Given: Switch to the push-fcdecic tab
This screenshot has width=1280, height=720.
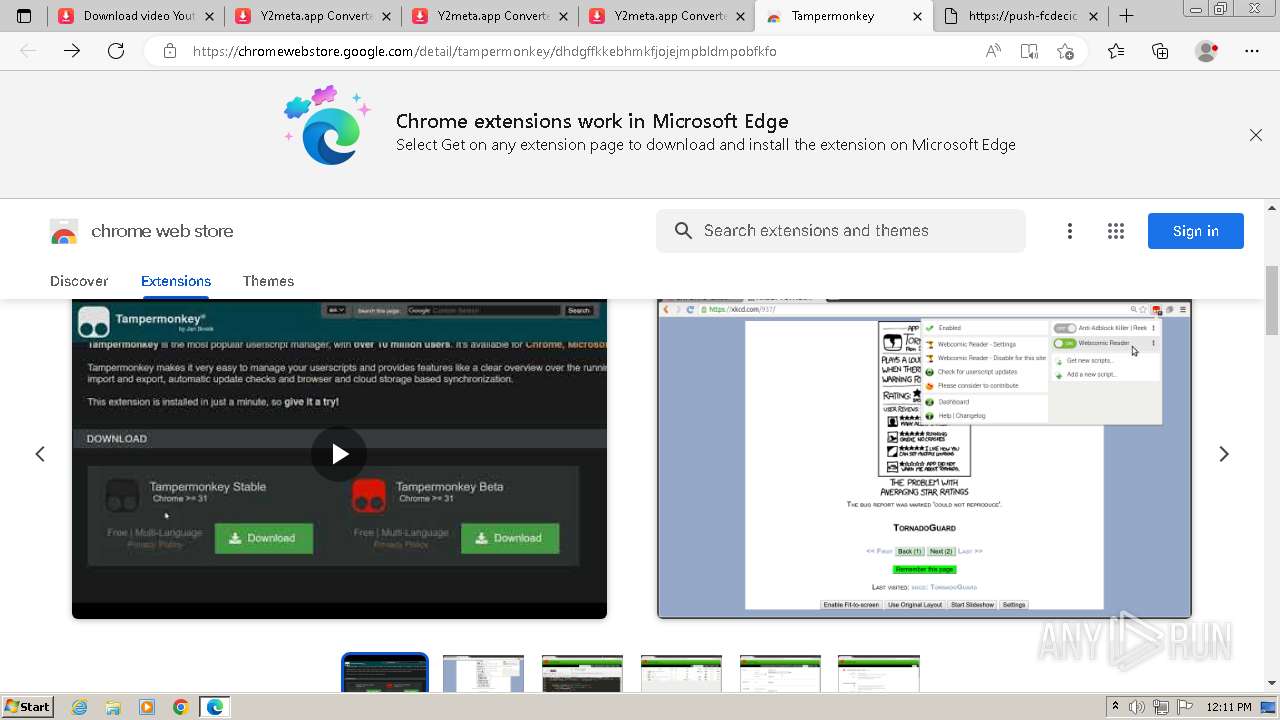Looking at the screenshot, I should pyautogui.click(x=1020, y=16).
